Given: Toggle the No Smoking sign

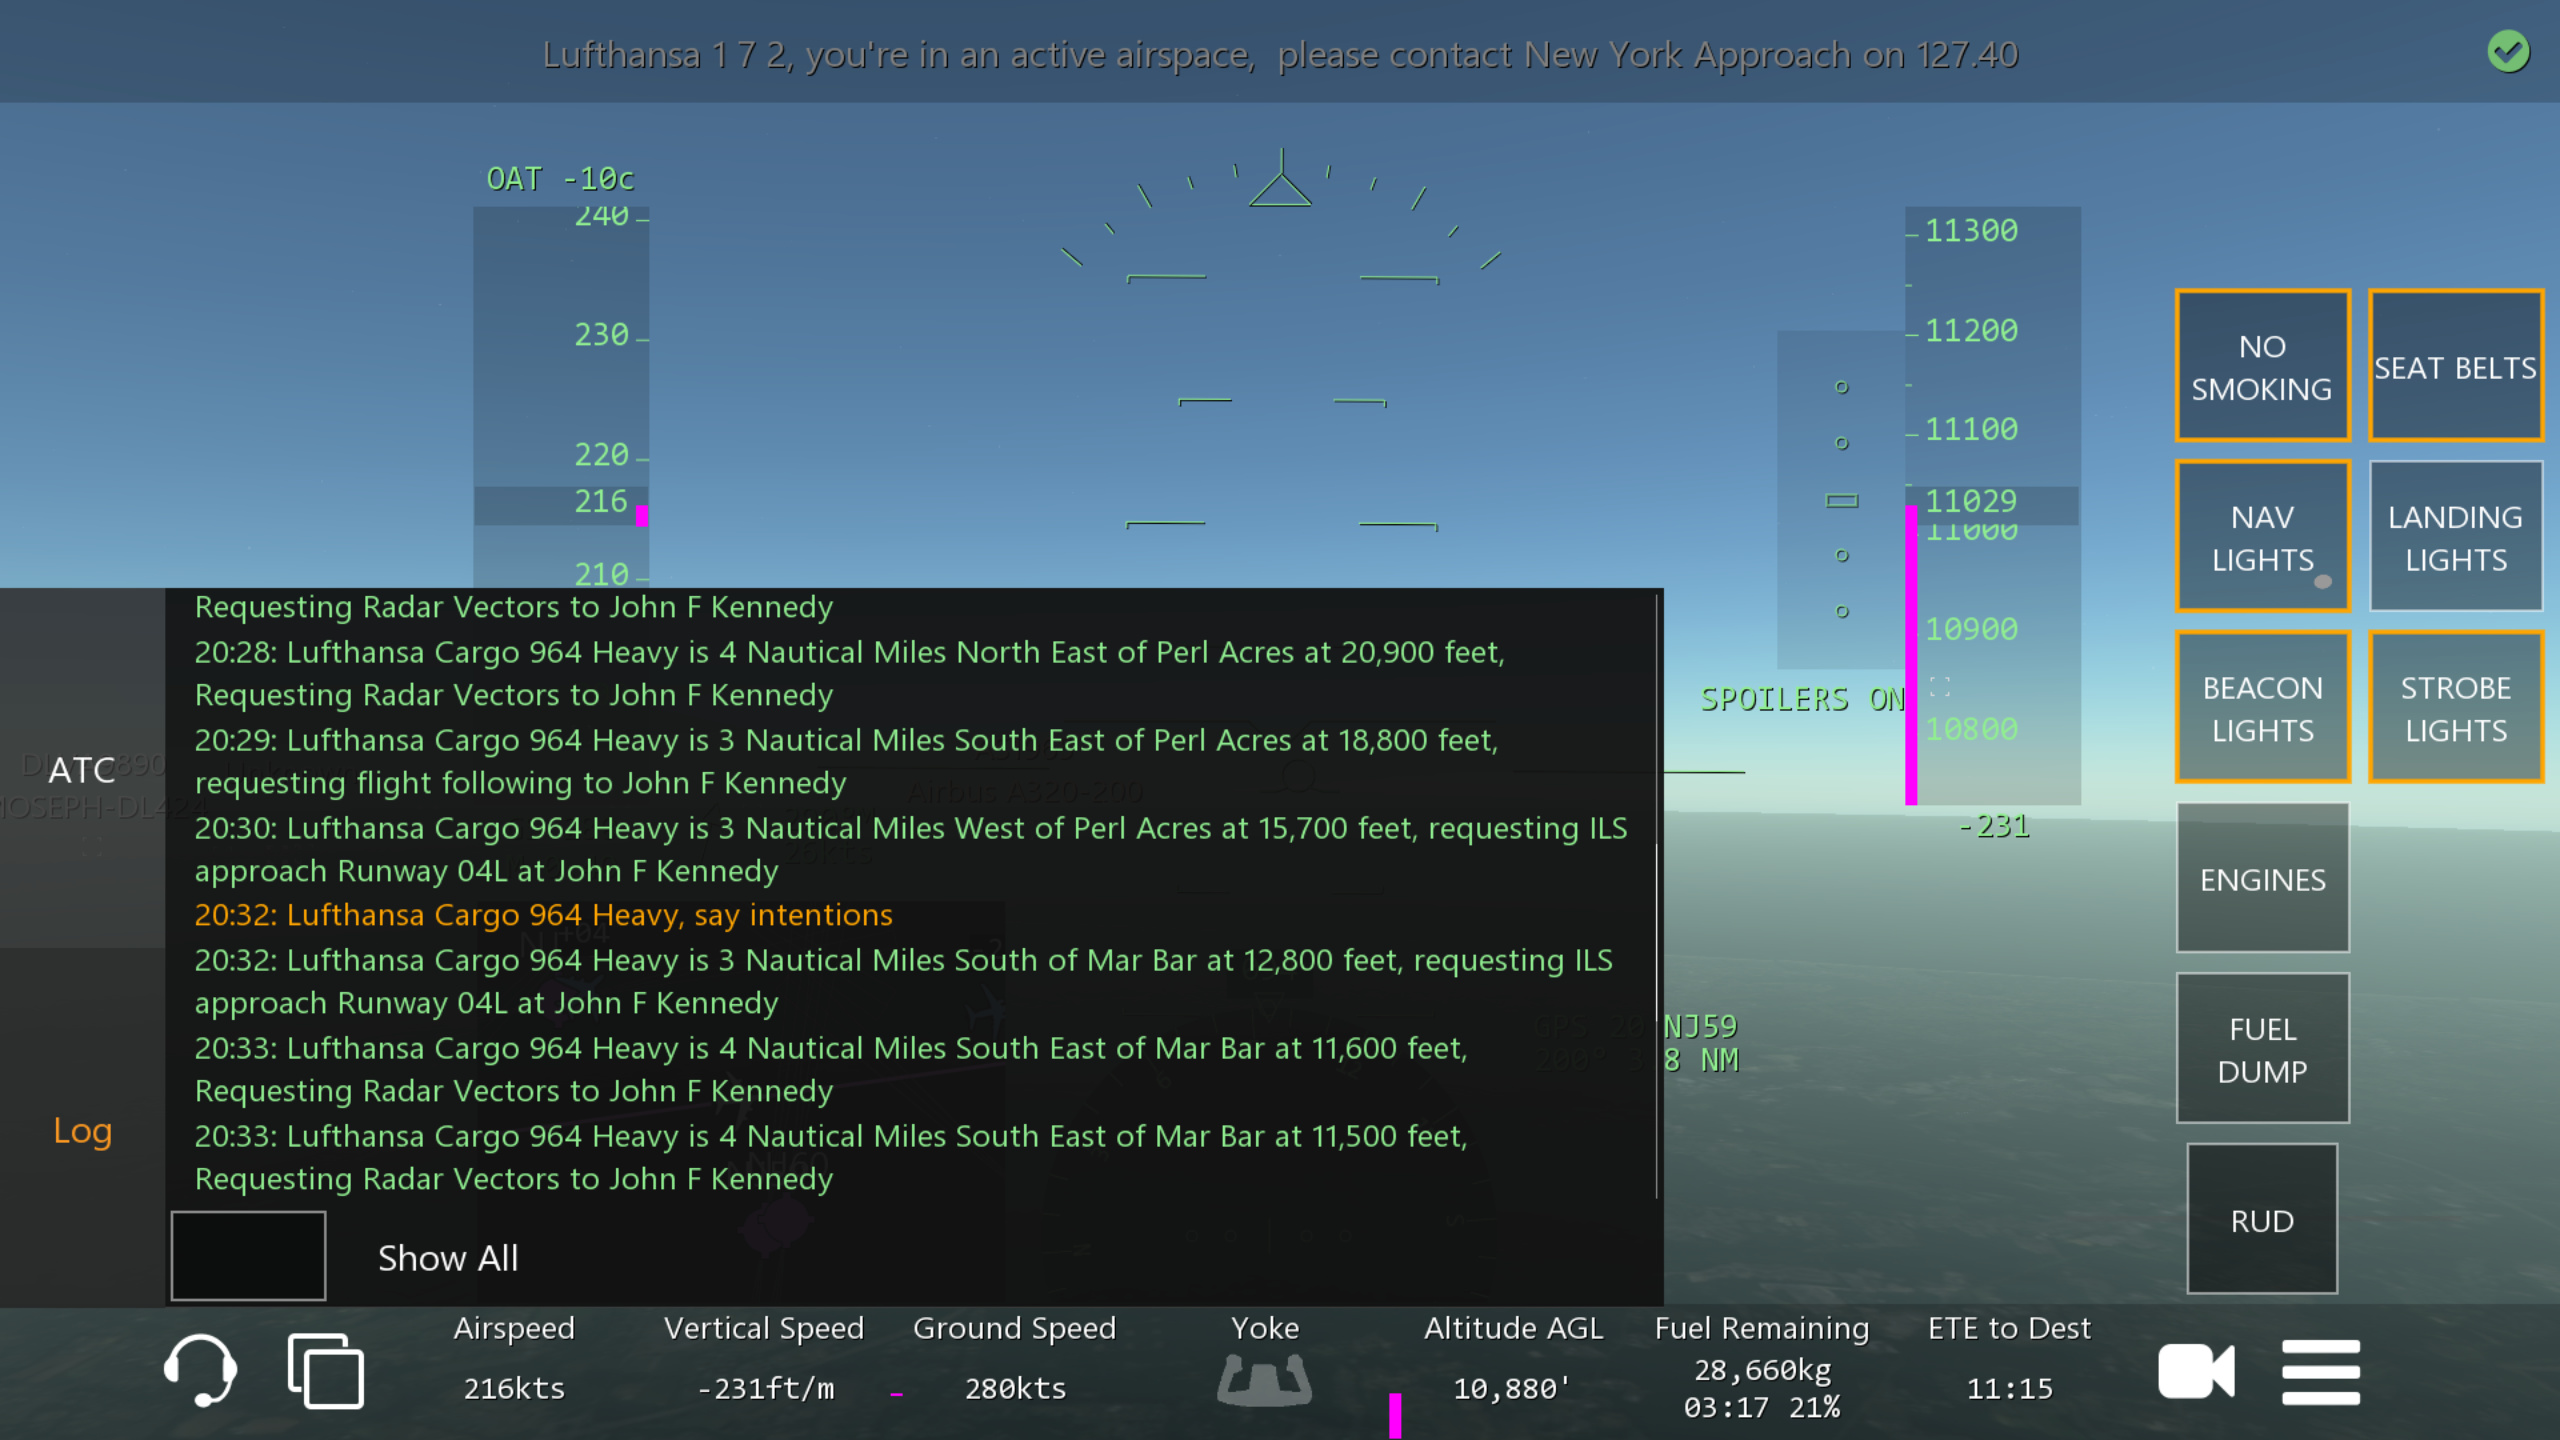Looking at the screenshot, I should (2262, 366).
